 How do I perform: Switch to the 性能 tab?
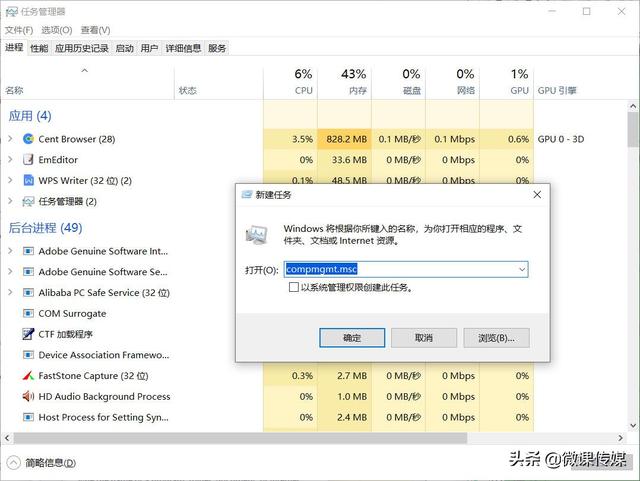(x=39, y=48)
